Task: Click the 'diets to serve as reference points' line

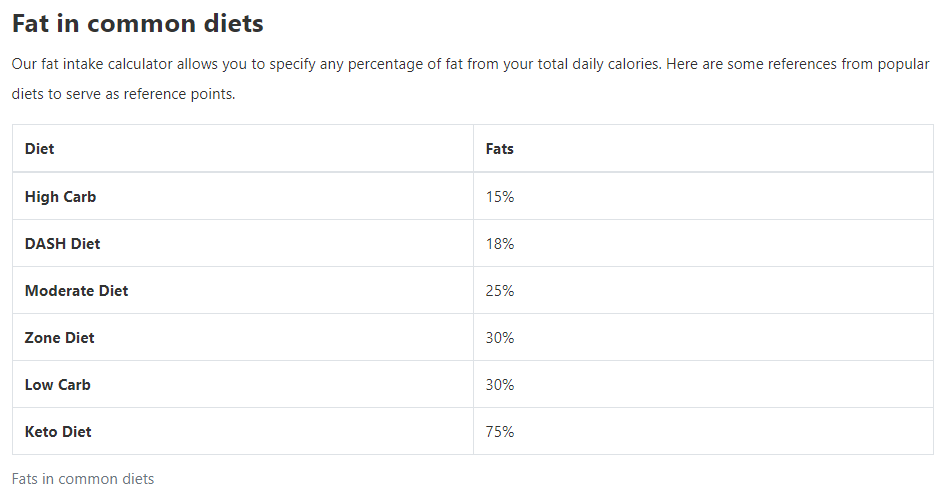Action: point(124,94)
